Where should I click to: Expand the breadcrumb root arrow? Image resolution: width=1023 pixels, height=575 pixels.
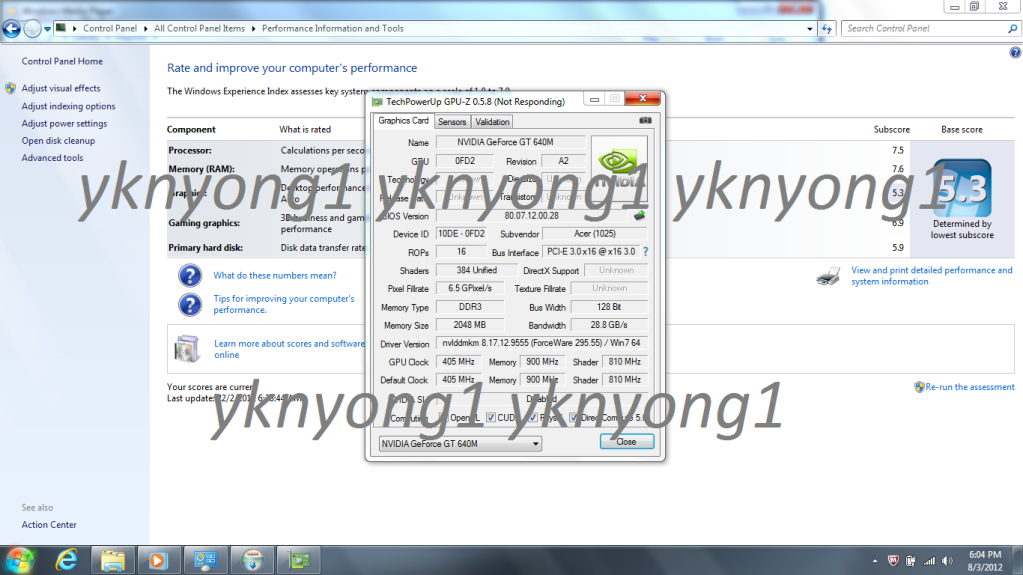pyautogui.click(x=74, y=29)
